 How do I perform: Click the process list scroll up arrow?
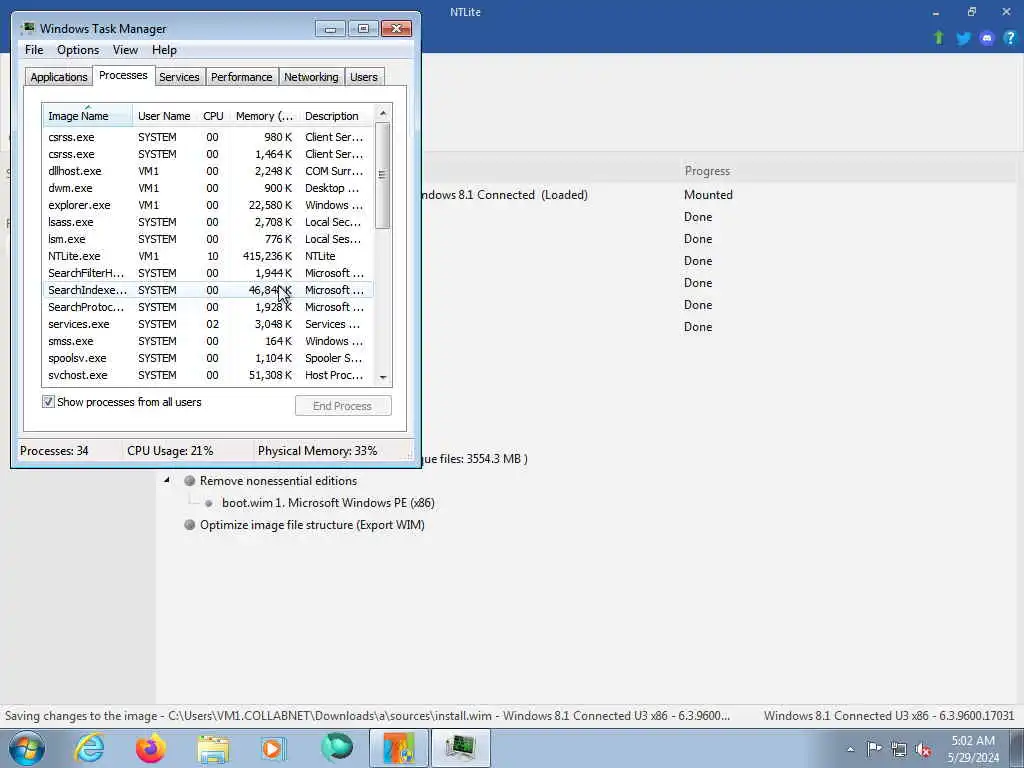click(x=383, y=114)
